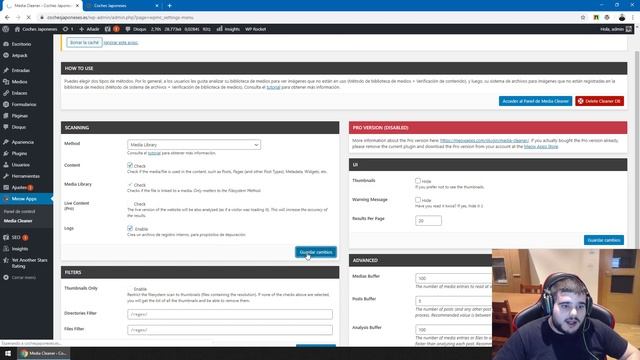Open Windows Start menu
The image size is (640, 360).
point(8,353)
